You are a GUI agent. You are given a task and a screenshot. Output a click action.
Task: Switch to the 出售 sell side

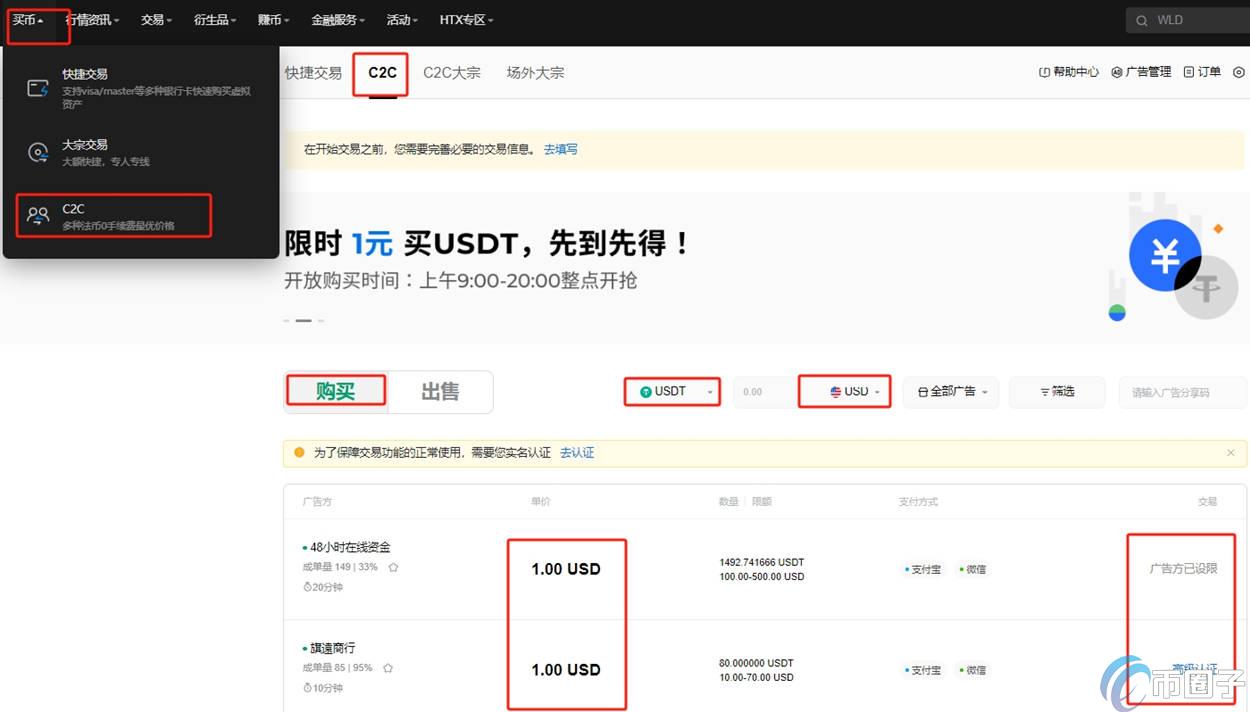(x=440, y=391)
